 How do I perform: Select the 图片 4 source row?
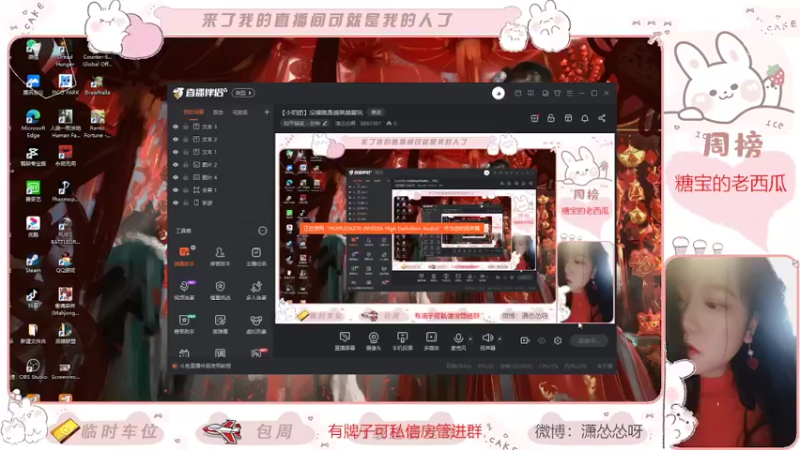(x=221, y=178)
